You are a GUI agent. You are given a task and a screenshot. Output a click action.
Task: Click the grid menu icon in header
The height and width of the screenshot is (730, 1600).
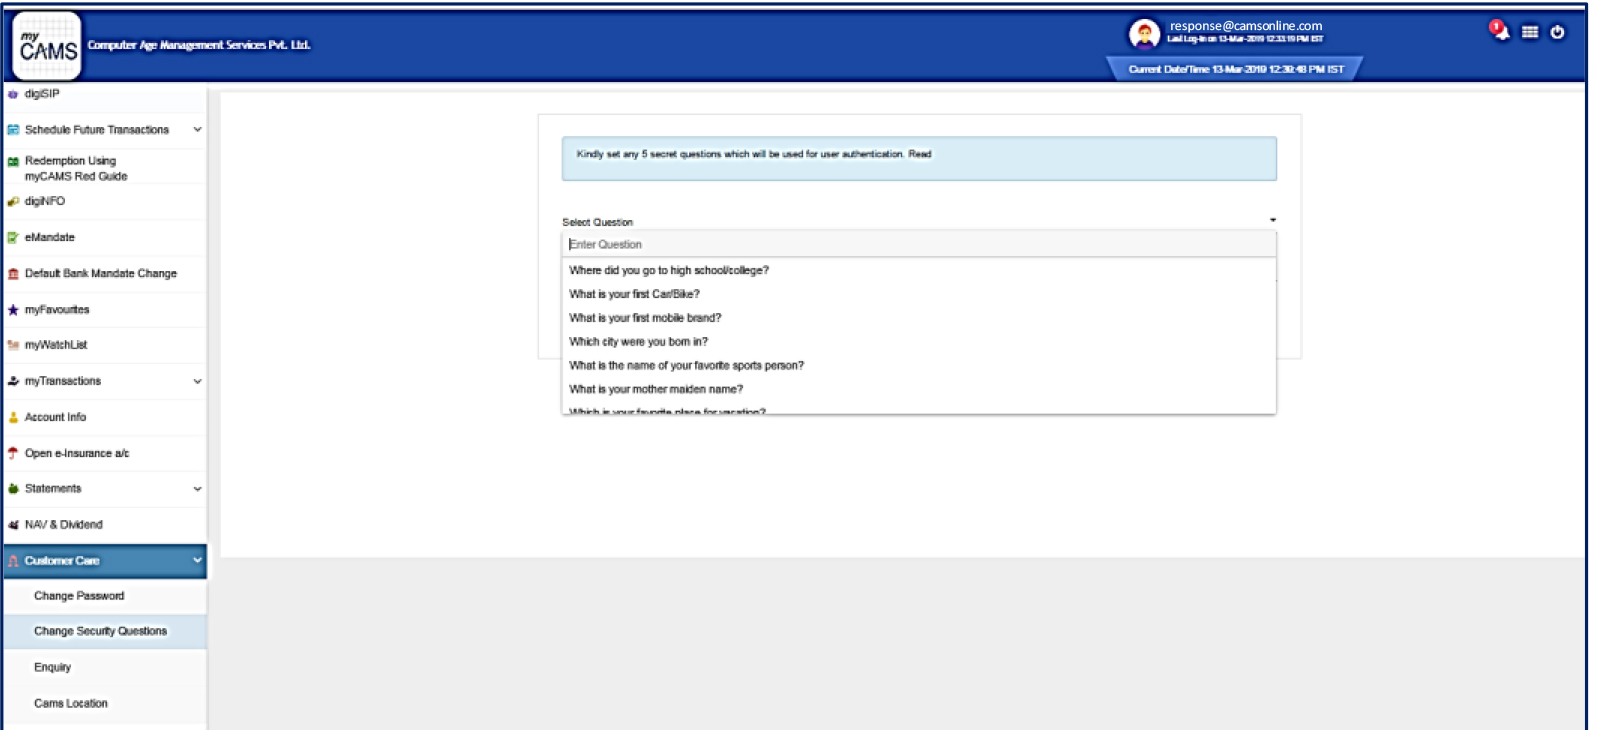(1529, 32)
